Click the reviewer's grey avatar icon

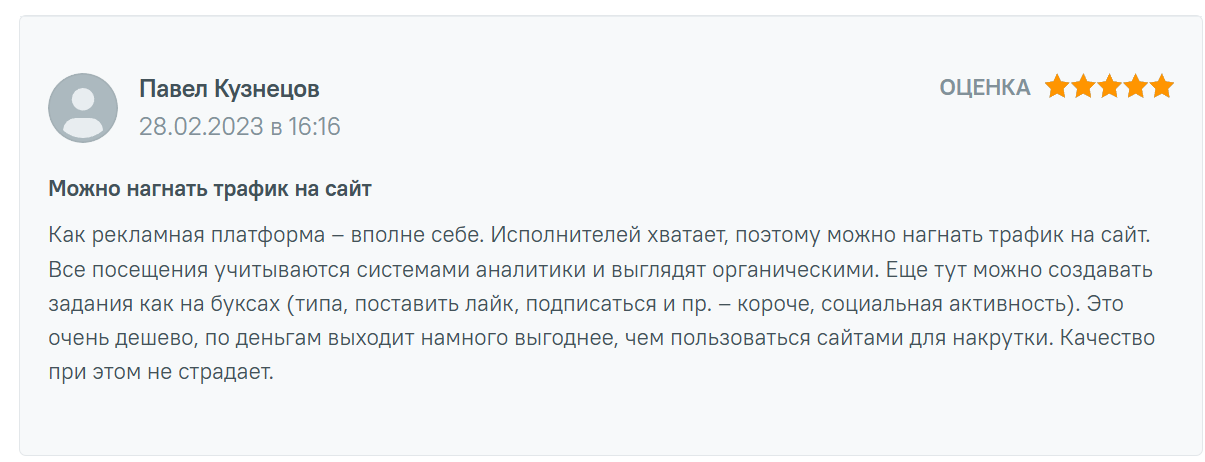click(83, 107)
